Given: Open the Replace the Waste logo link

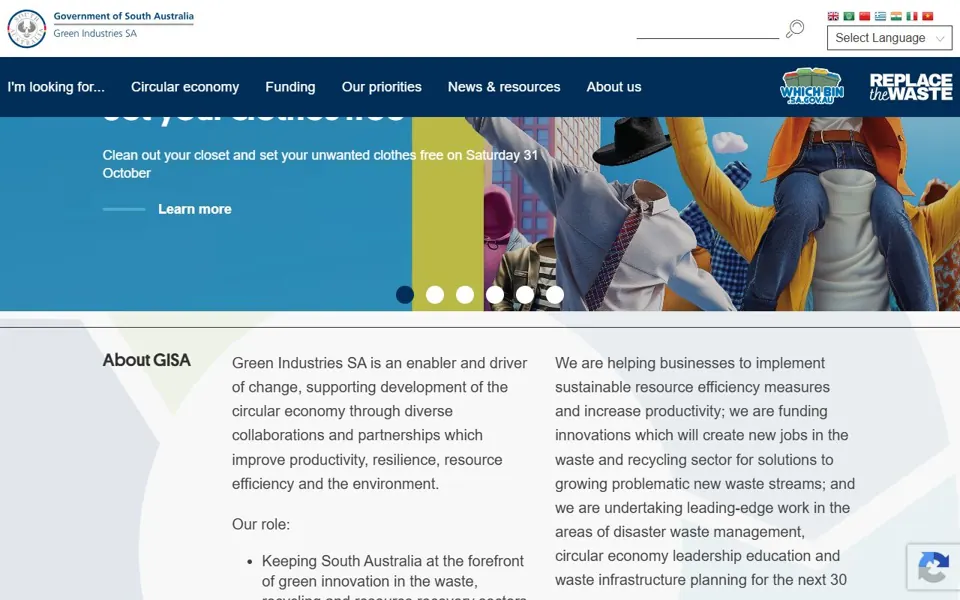Looking at the screenshot, I should click(x=911, y=87).
